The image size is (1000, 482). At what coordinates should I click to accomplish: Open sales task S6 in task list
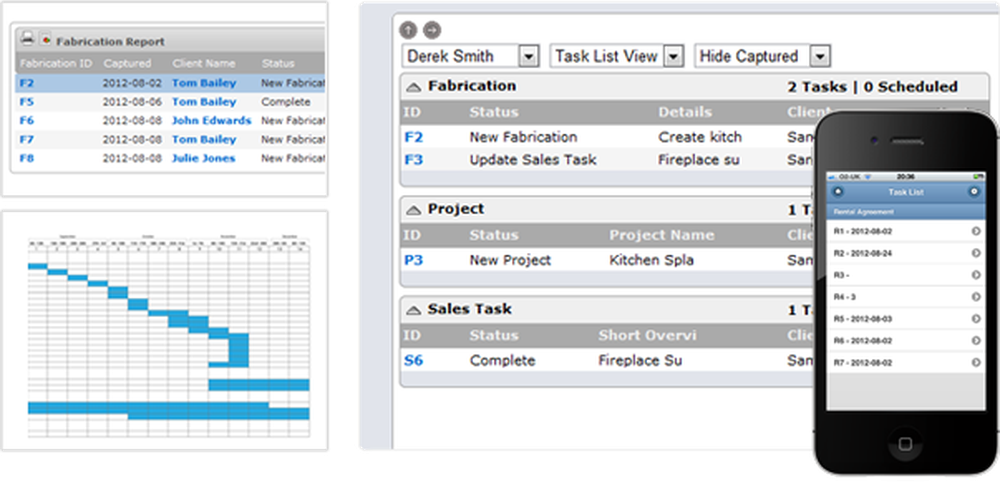tap(414, 361)
